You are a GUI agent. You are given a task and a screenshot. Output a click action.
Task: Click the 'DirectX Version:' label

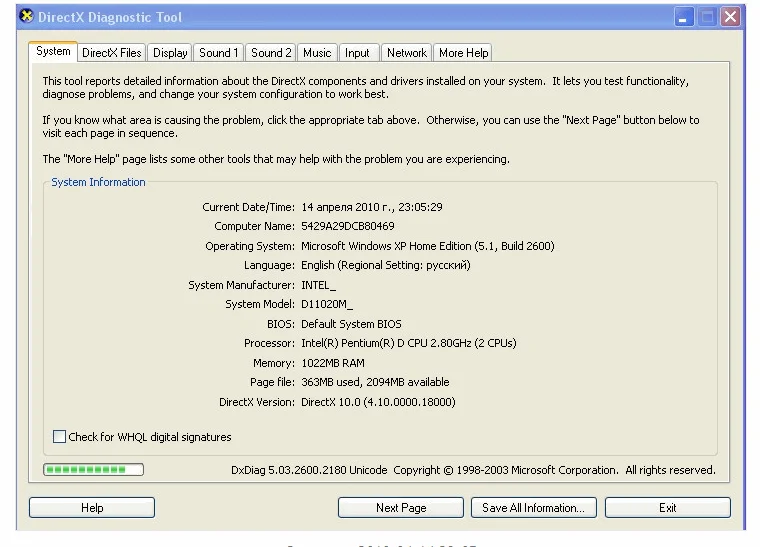pyautogui.click(x=256, y=402)
